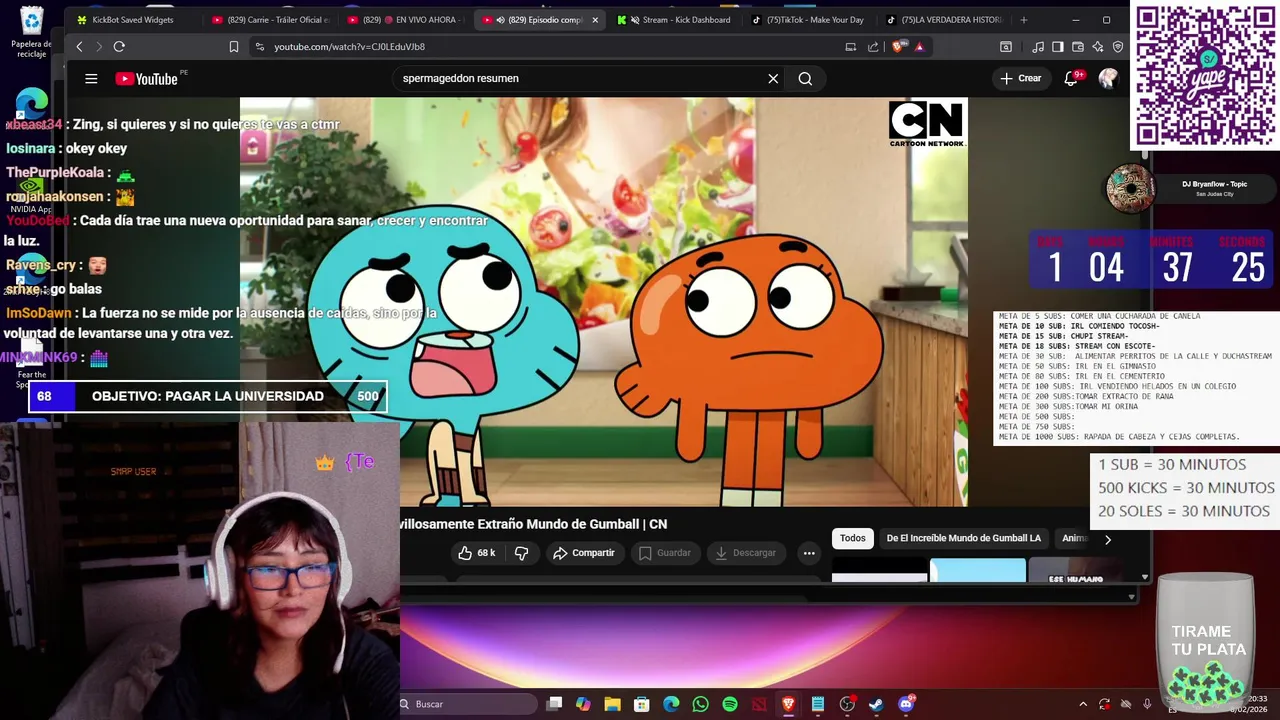1280x720 pixels.
Task: Unmute the Stream - Kick Dashboard tab
Action: 635,20
